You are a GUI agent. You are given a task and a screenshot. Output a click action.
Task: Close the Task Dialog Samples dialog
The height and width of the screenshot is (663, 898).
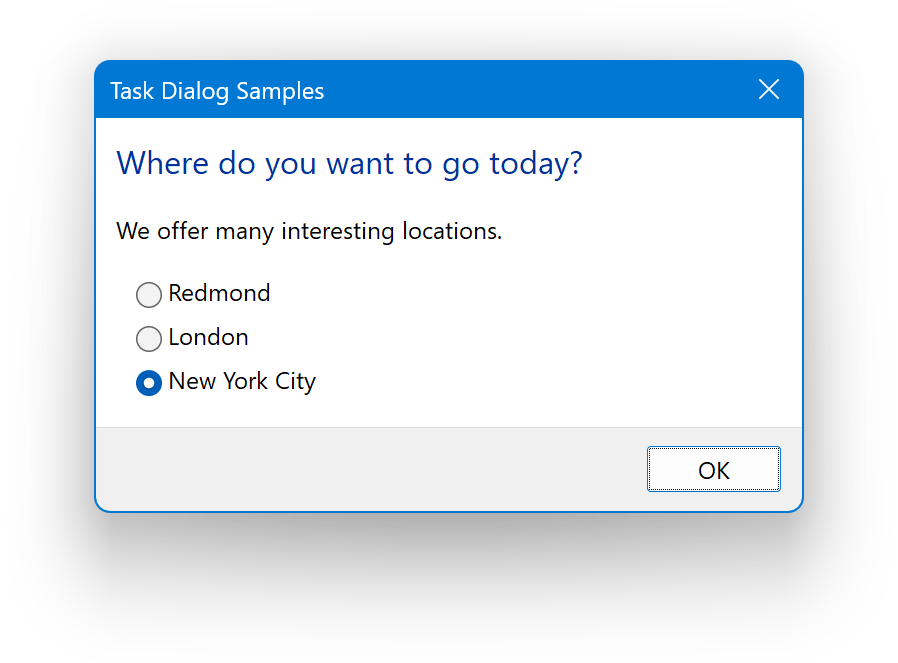click(x=769, y=90)
